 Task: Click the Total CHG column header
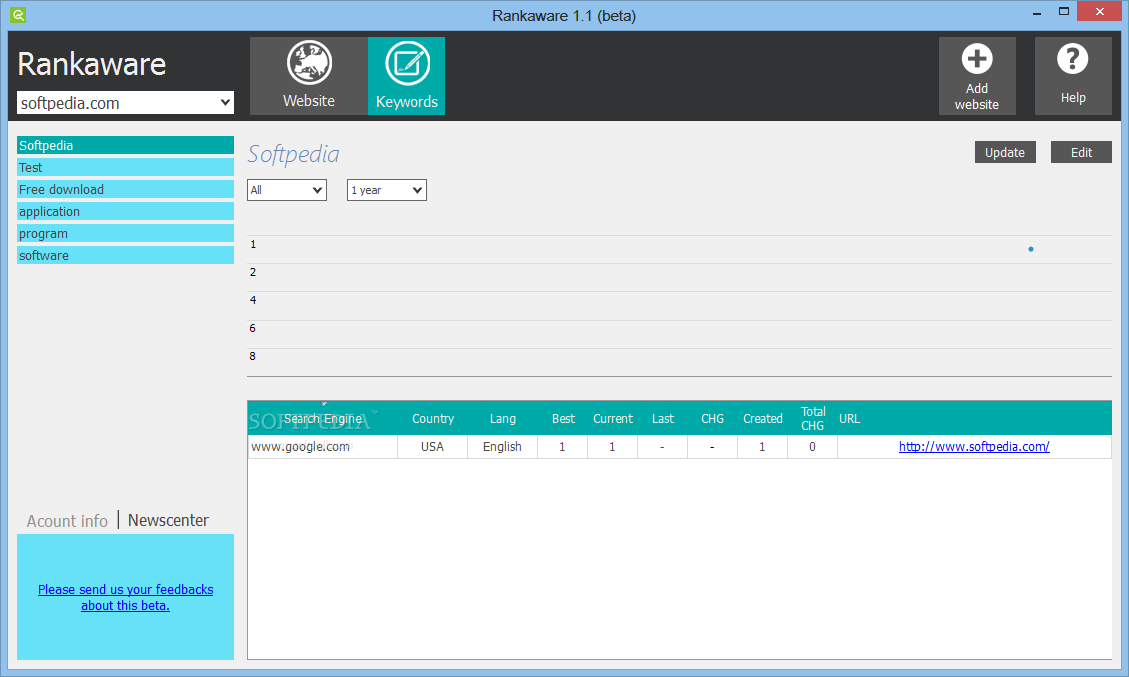[812, 418]
